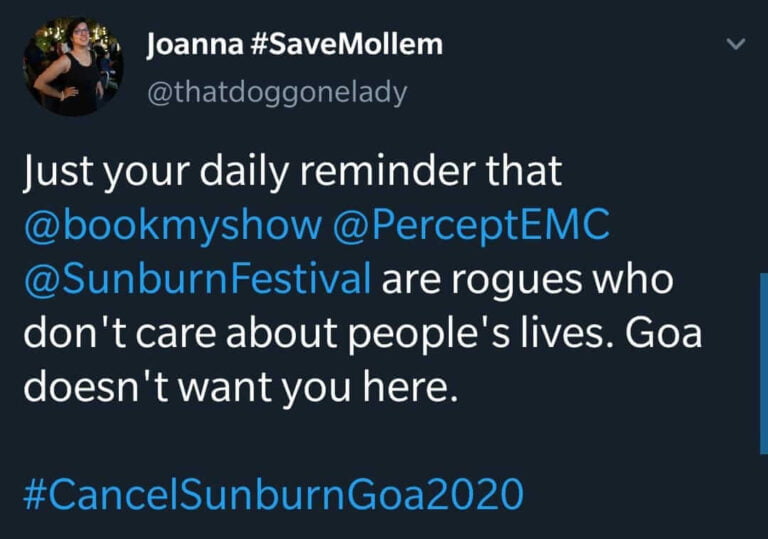This screenshot has width=768, height=539.
Task: Open the @PerceptEMC mention
Action: click(x=468, y=225)
